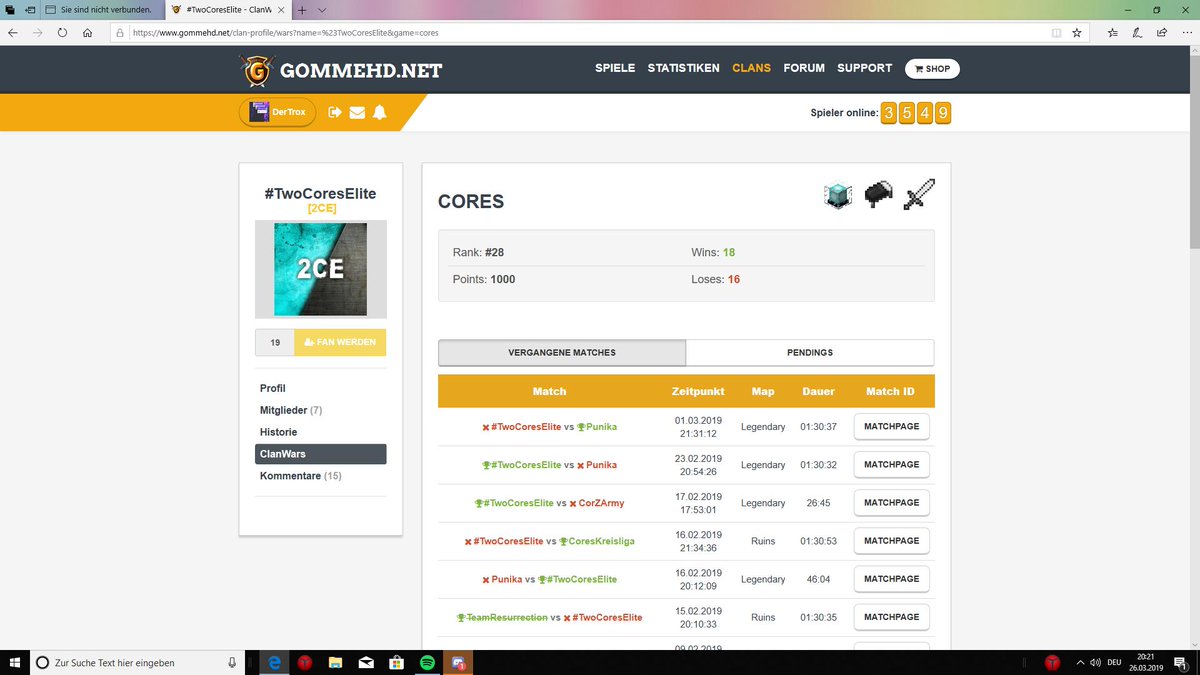Open the SUPPORT menu
This screenshot has width=1200, height=675.
864,68
